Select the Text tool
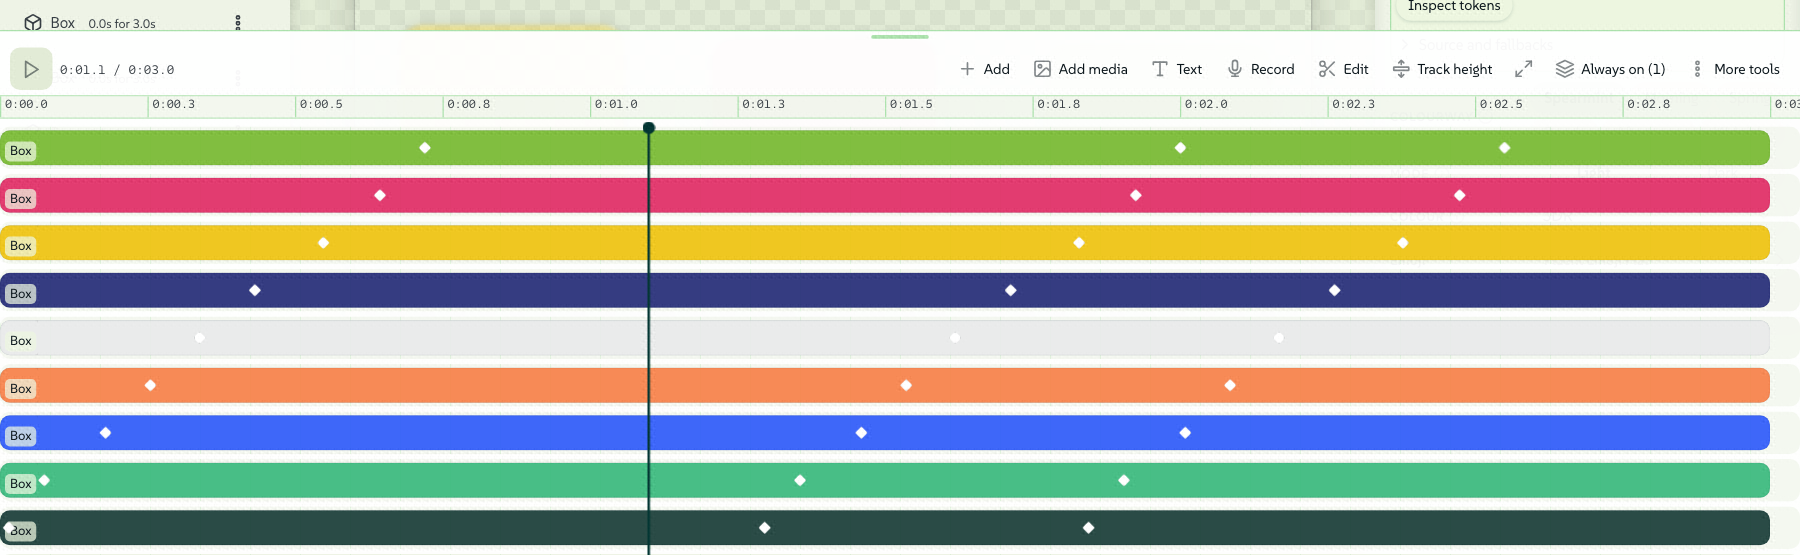Screen dimensions: 1800x555 [x=1177, y=69]
